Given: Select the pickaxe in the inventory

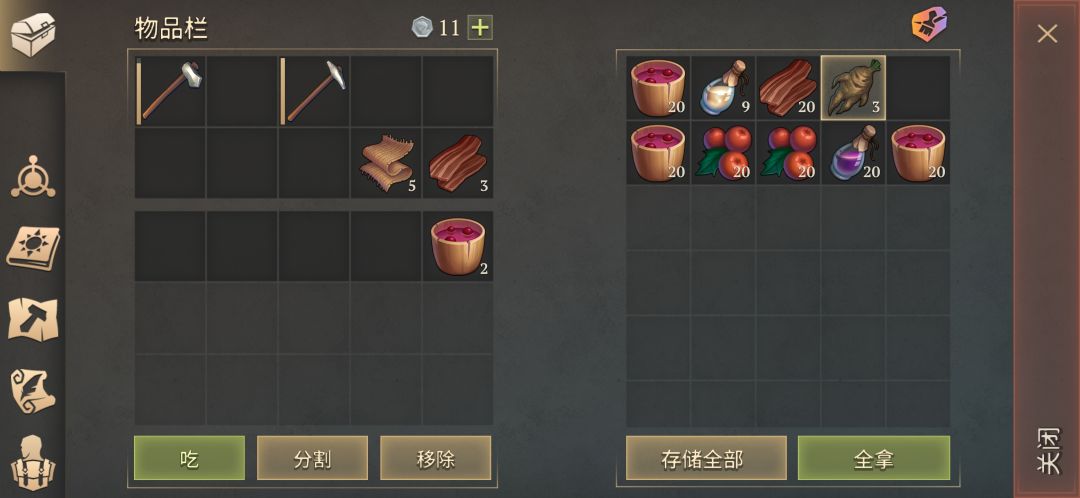Looking at the screenshot, I should pyautogui.click(x=313, y=91).
